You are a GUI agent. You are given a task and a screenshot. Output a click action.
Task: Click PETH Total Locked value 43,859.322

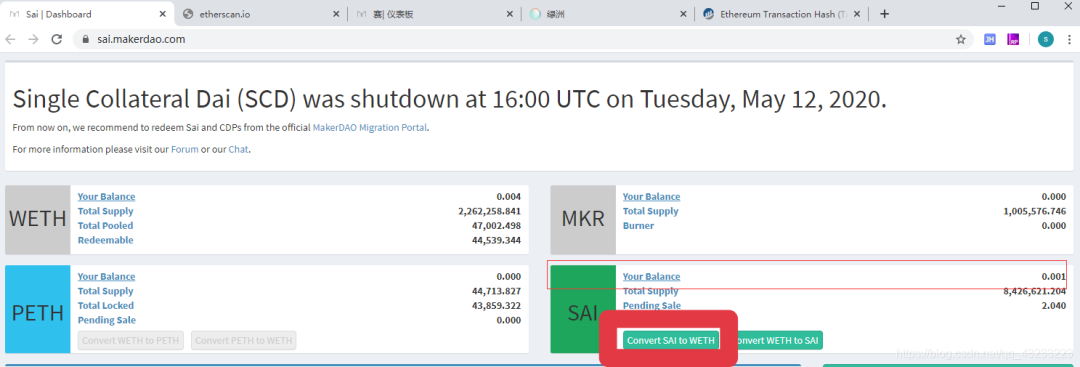point(498,306)
